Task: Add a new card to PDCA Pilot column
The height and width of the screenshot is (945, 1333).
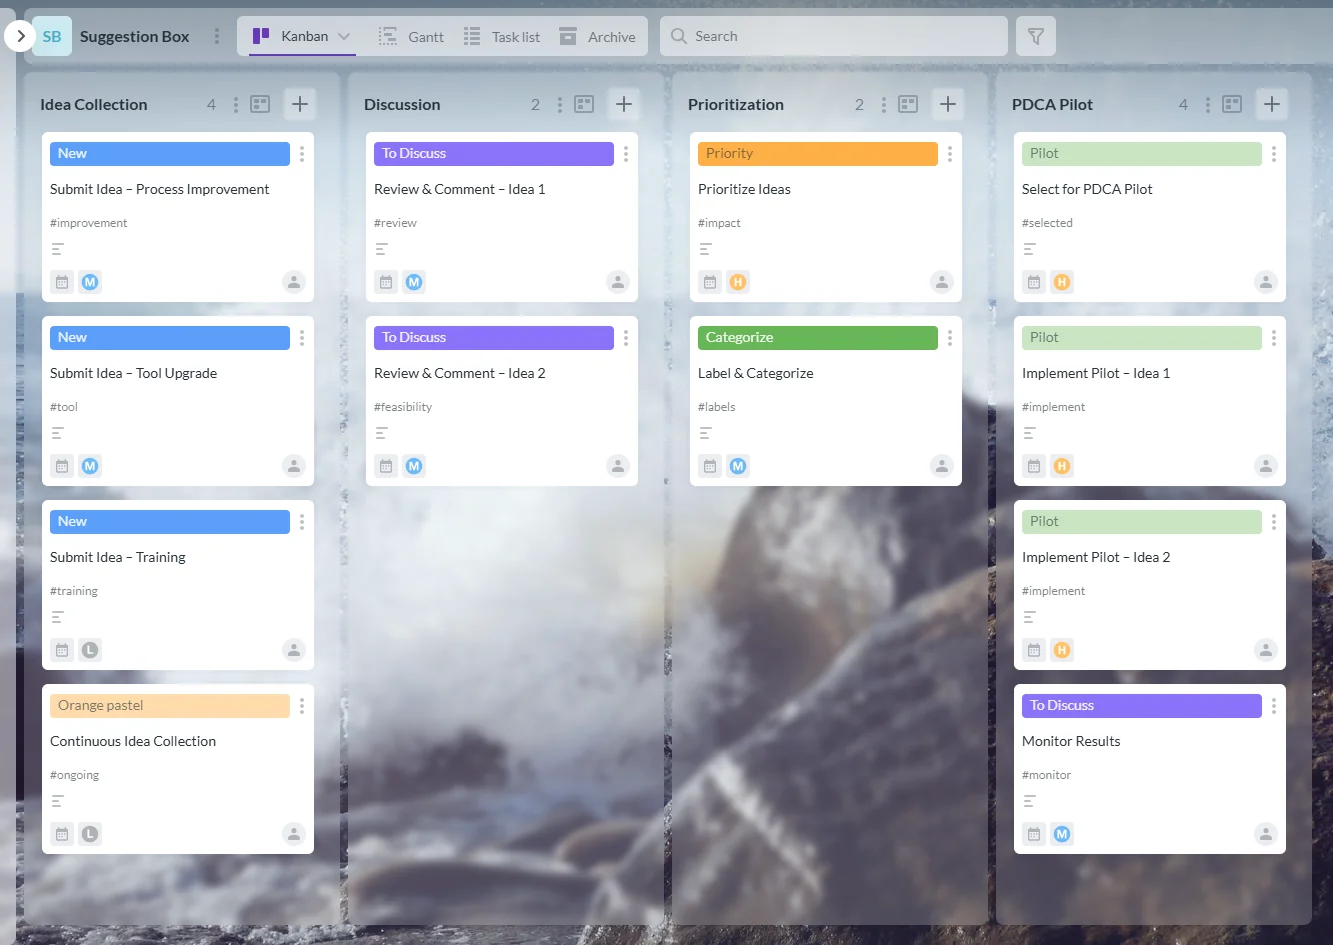Action: point(1271,103)
